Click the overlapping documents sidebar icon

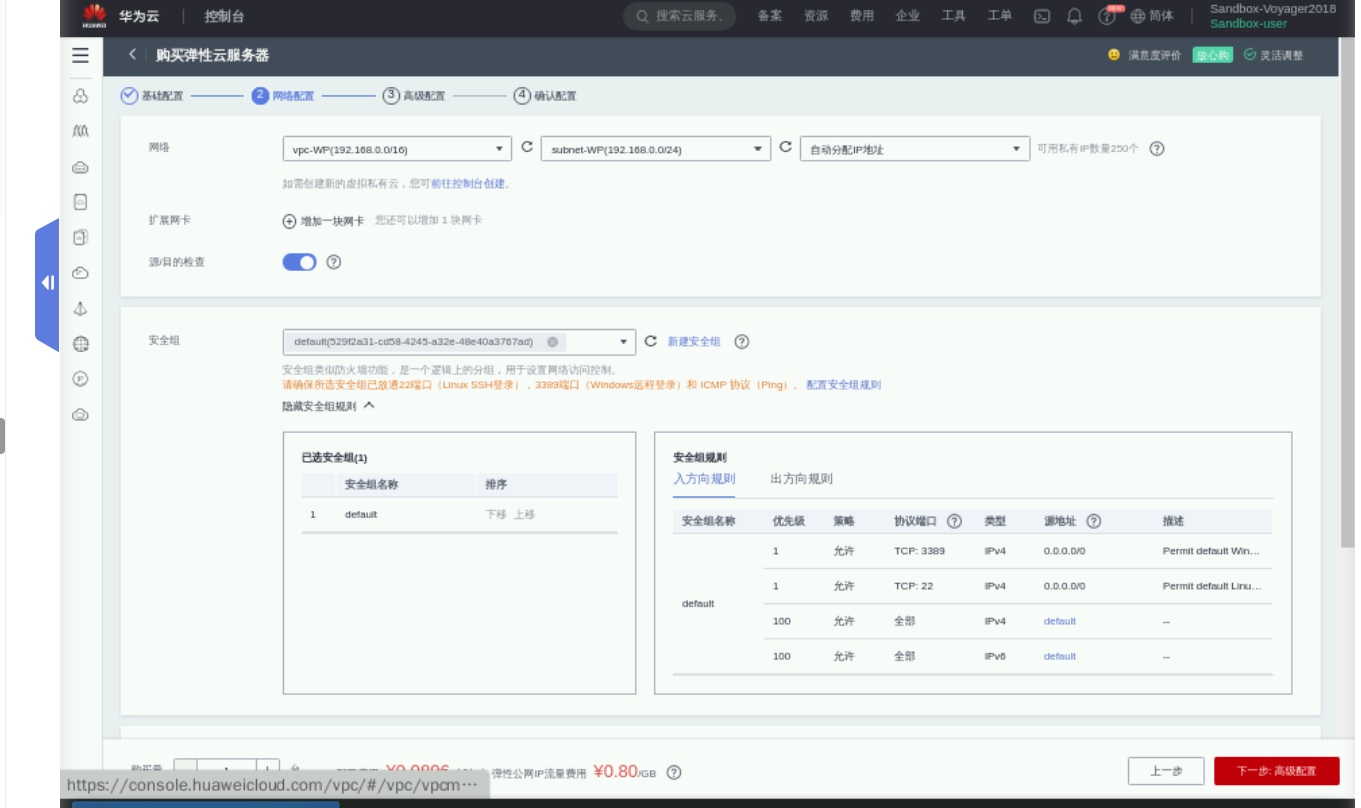click(81, 237)
